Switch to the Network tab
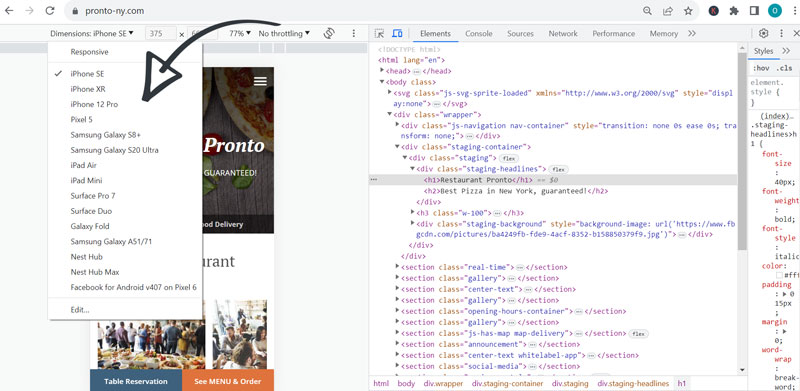800x391 pixels. [563, 33]
